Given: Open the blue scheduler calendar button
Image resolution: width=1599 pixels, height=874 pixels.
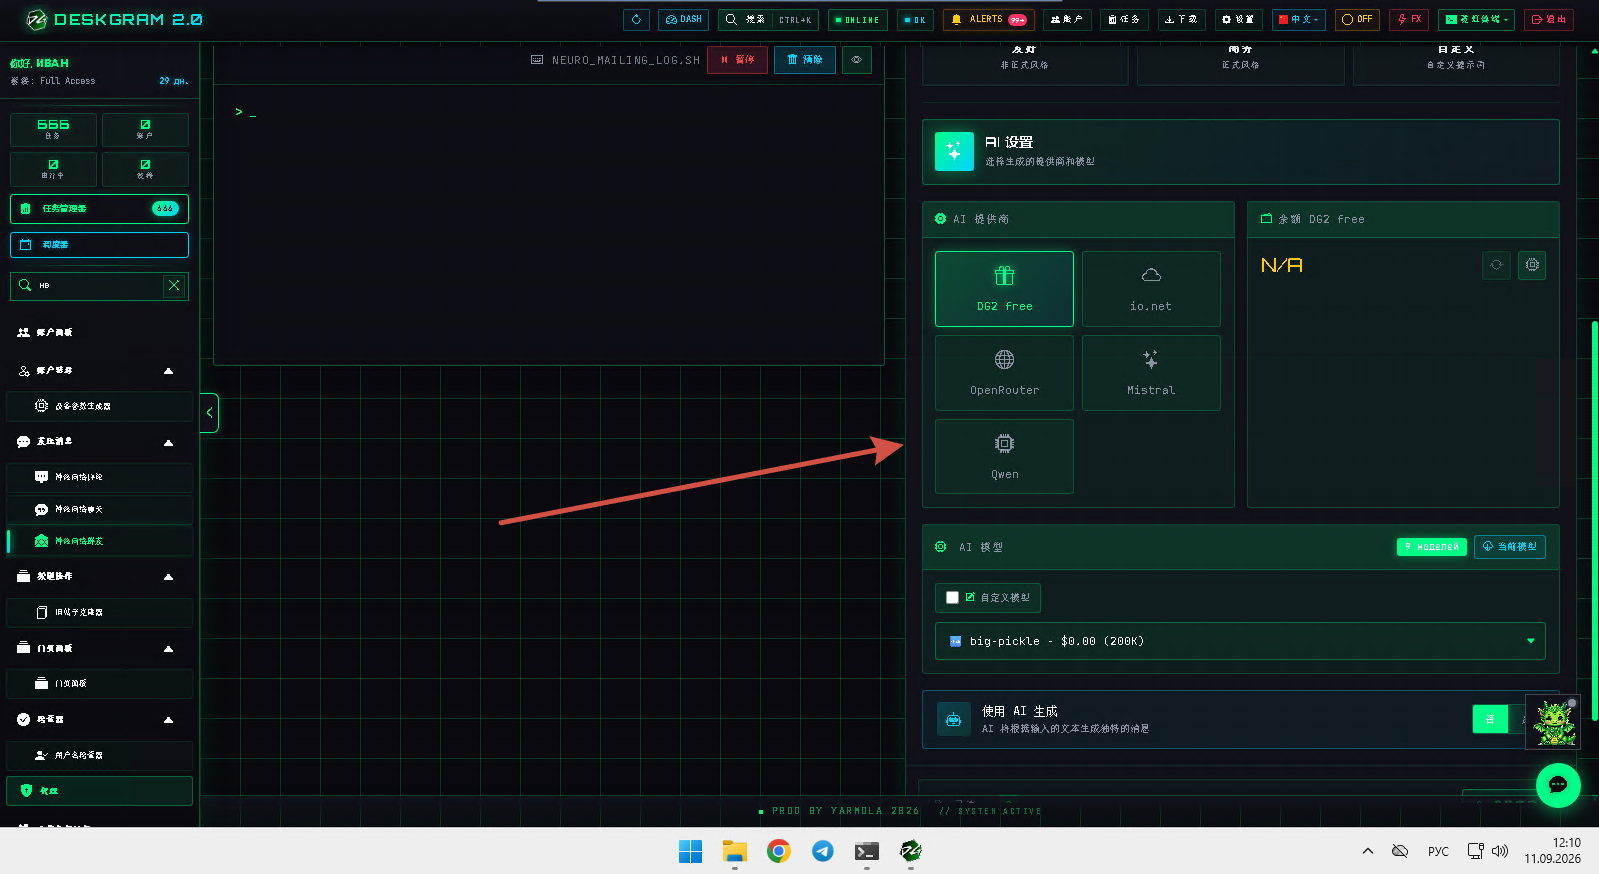Looking at the screenshot, I should (x=99, y=245).
